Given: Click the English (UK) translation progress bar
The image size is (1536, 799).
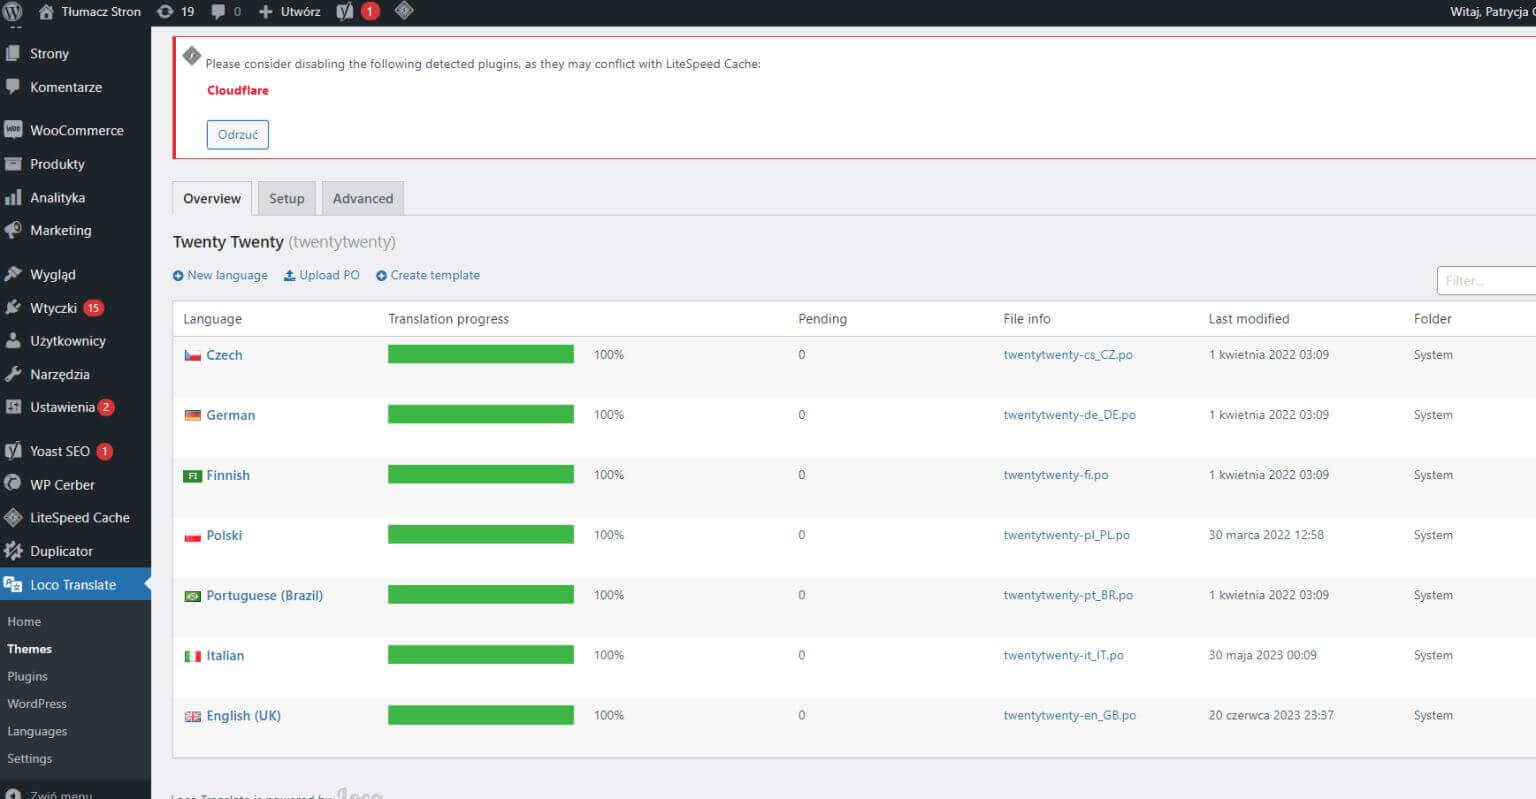Looking at the screenshot, I should pos(481,714).
